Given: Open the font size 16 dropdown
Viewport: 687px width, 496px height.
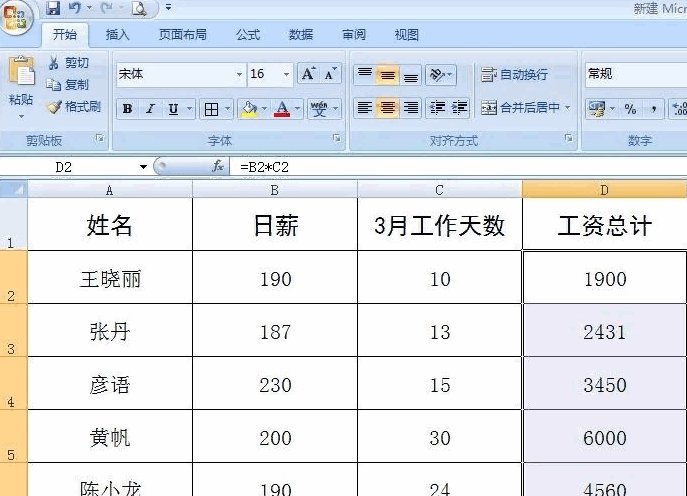Looking at the screenshot, I should 286,74.
